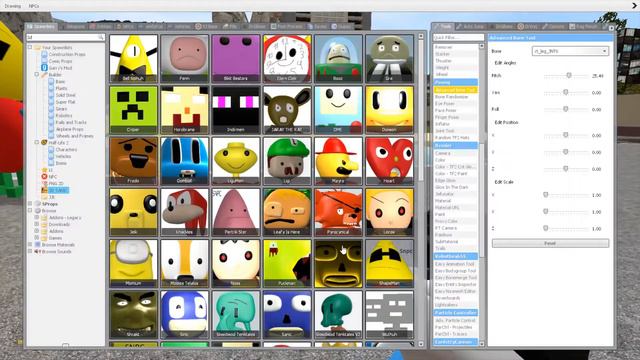
Task: Collapse the Your Spawnlists tree node
Action: pos(30,47)
